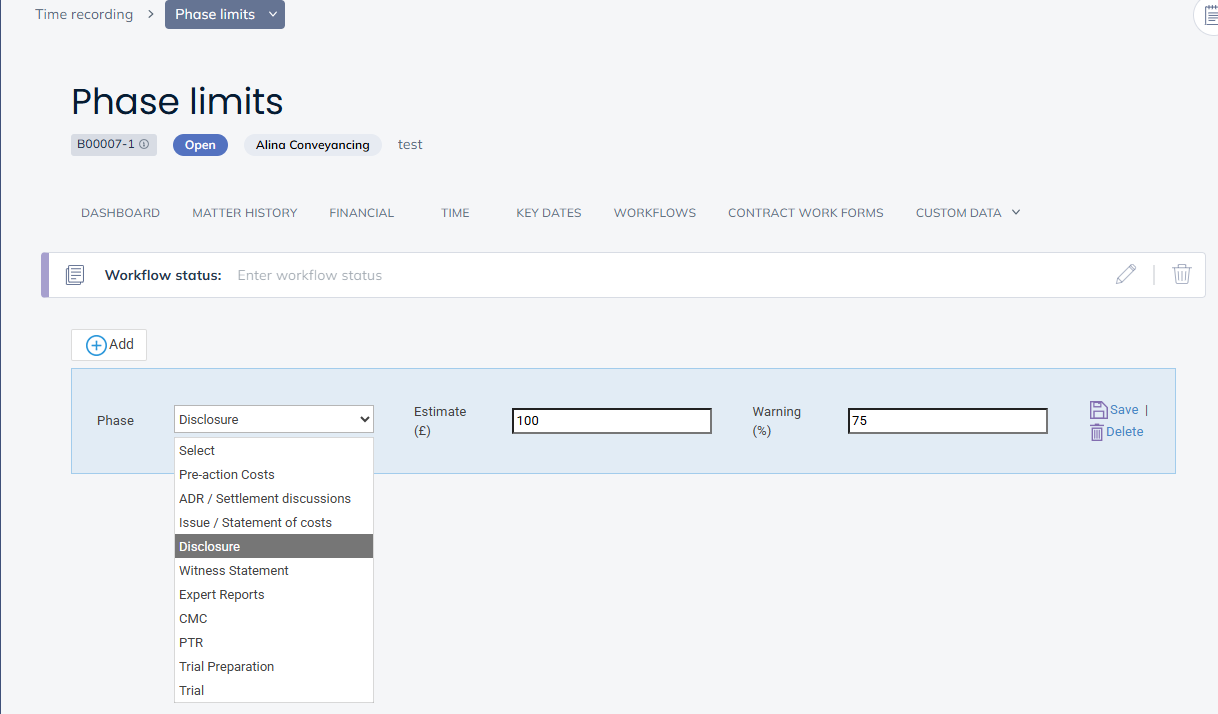Open the Financial tab
The width and height of the screenshot is (1218, 714).
(361, 213)
